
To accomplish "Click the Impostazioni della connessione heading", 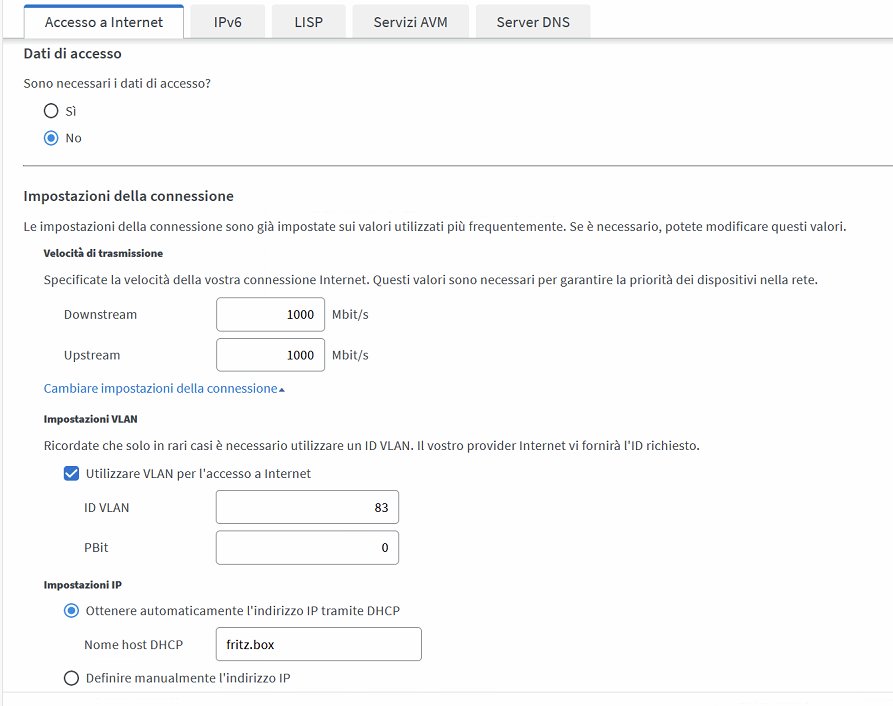I will point(128,196).
